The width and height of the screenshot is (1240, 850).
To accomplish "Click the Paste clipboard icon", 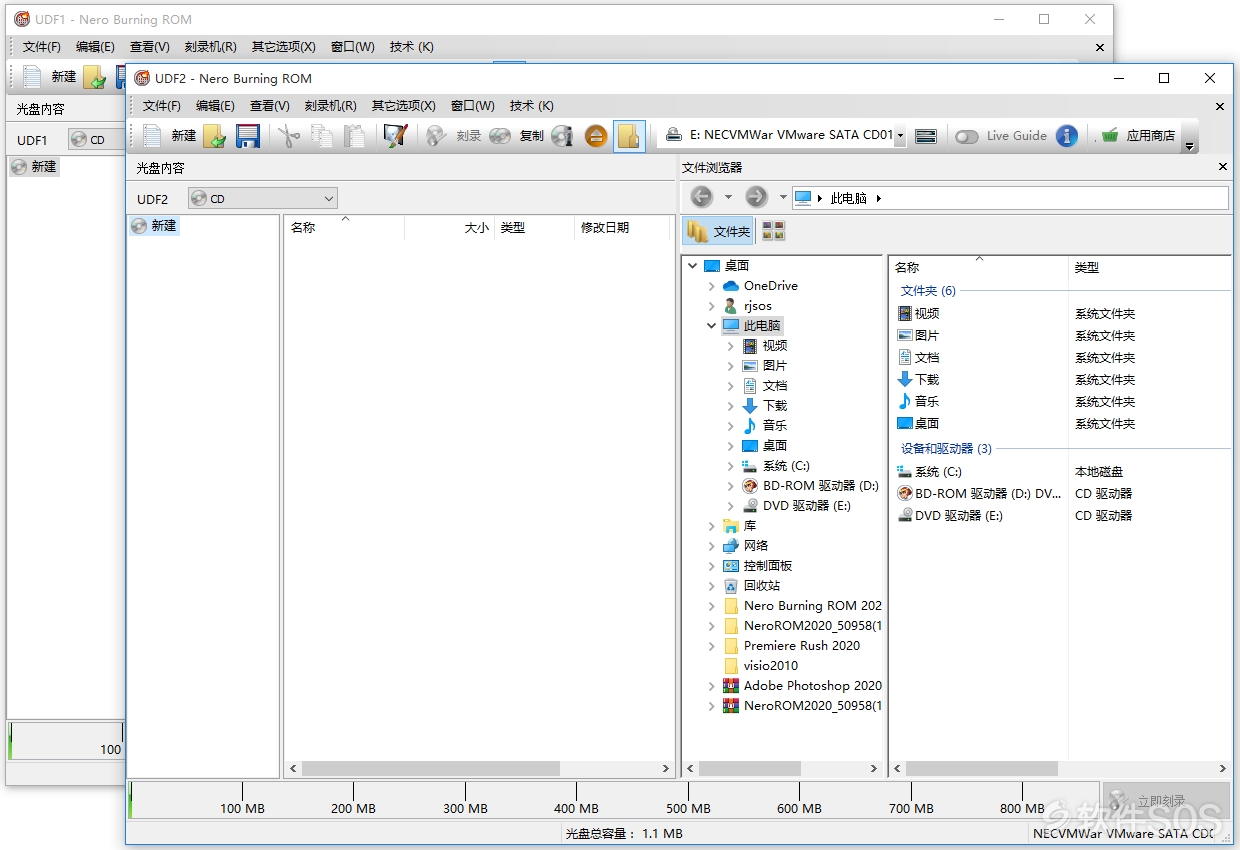I will point(355,136).
